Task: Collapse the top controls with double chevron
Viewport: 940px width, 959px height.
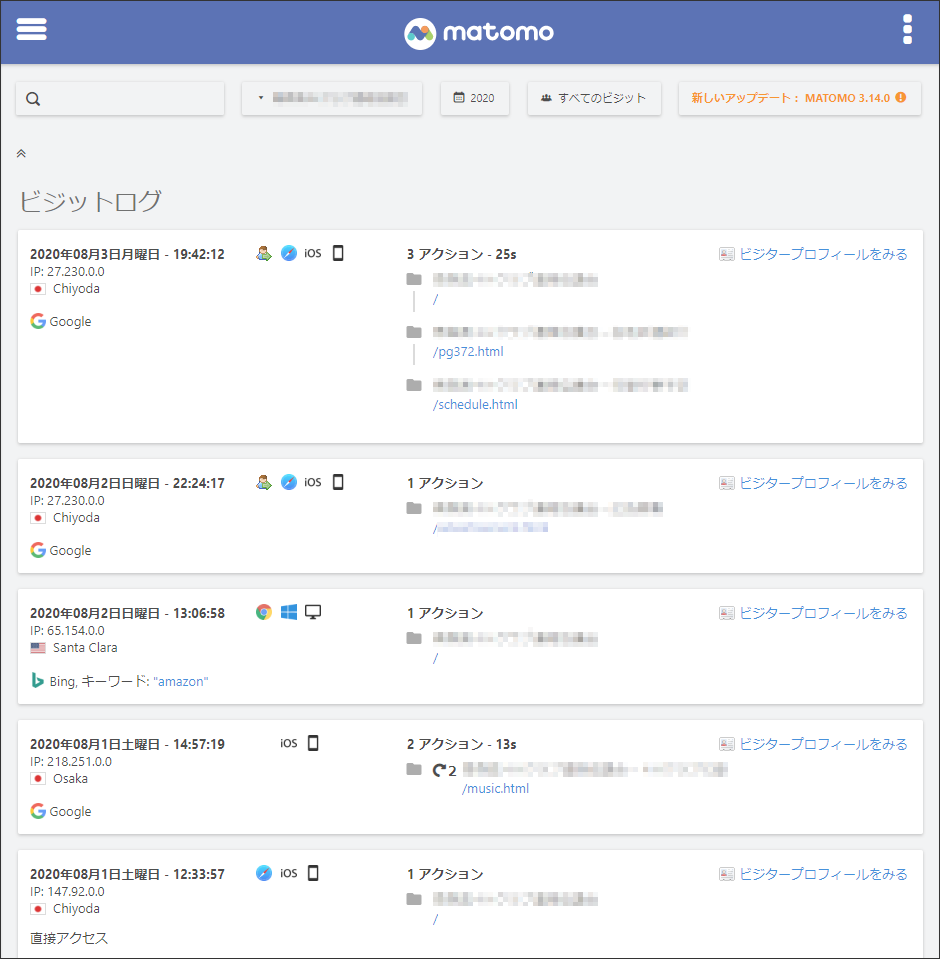Action: (21, 154)
